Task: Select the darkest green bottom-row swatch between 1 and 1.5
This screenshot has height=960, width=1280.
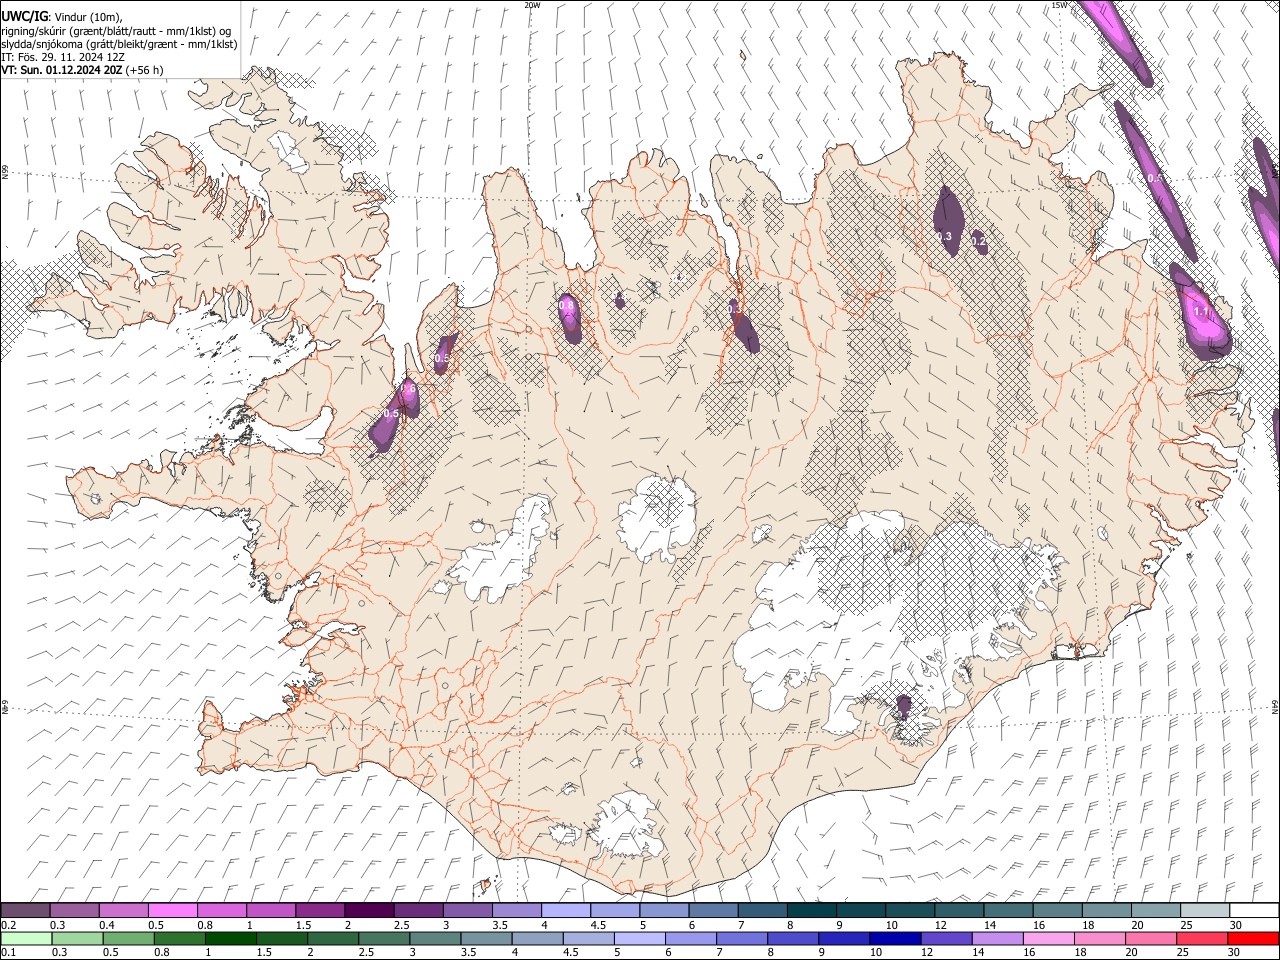Action: 230,938
